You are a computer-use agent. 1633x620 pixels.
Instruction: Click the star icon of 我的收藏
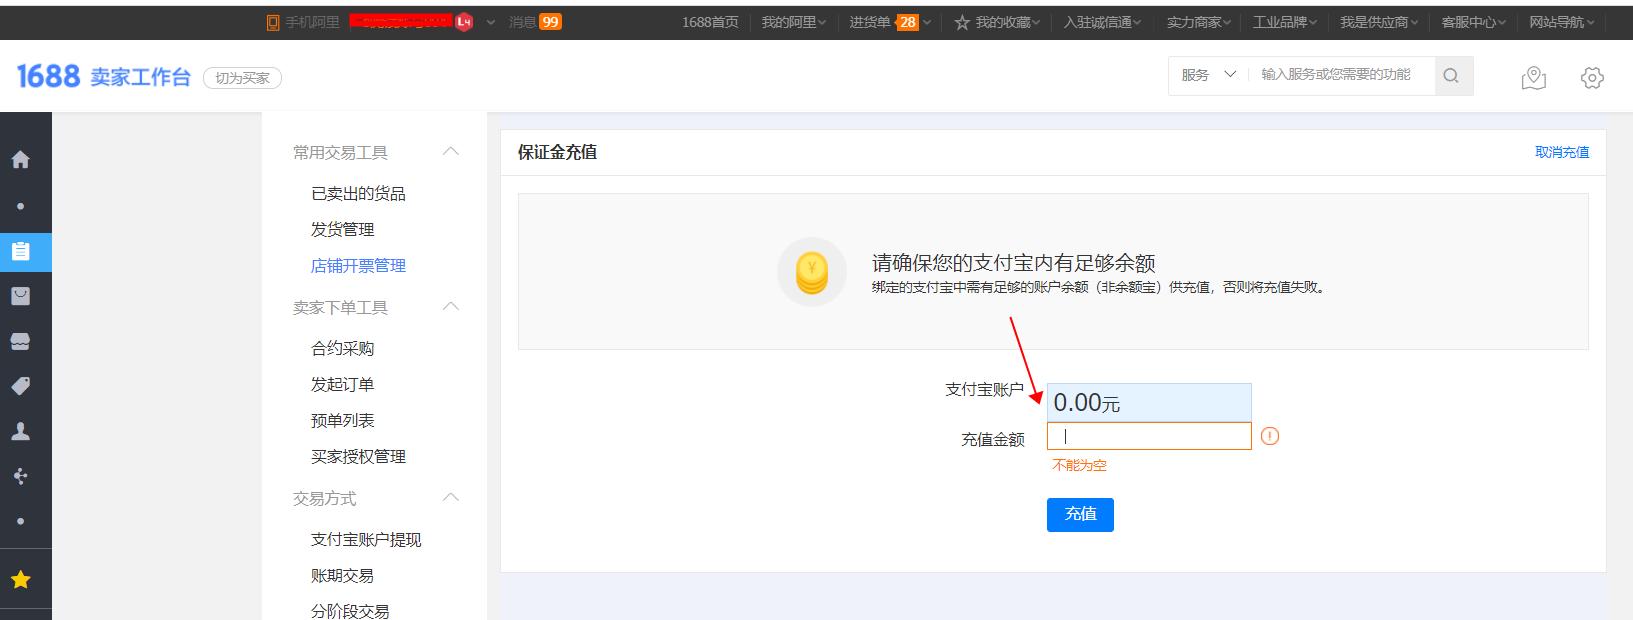click(x=962, y=22)
